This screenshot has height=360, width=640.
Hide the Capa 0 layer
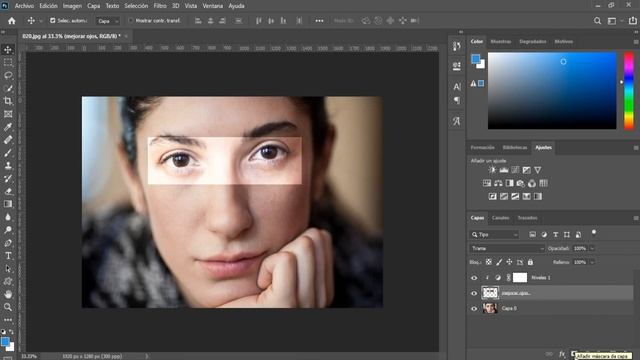474,309
